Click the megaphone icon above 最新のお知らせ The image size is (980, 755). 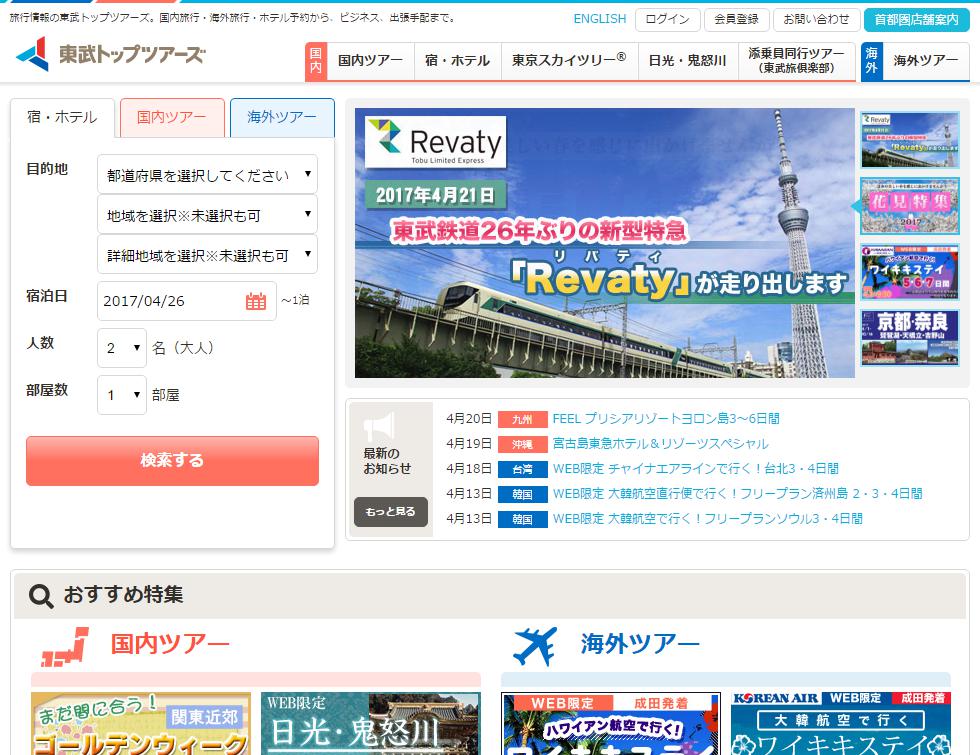[379, 427]
